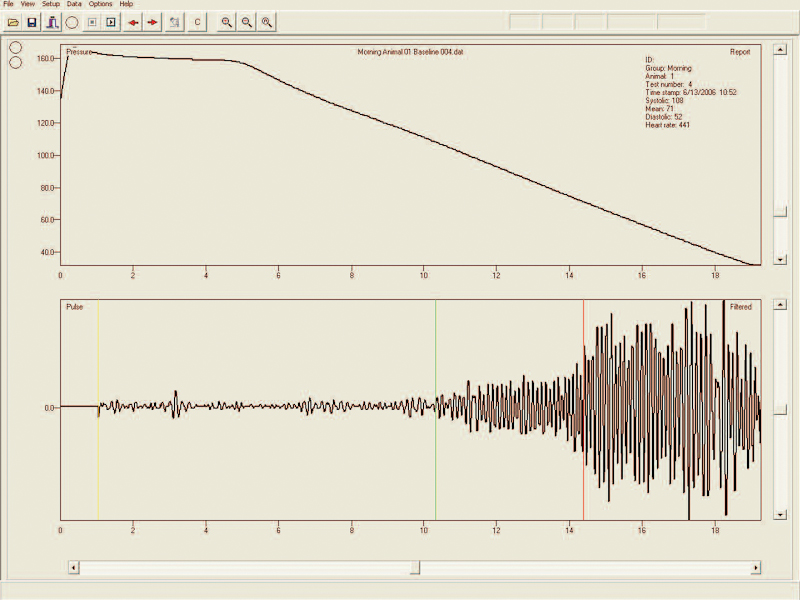Select the red marker line in the Pulse graph
800x600 pixels.
click(x=584, y=410)
